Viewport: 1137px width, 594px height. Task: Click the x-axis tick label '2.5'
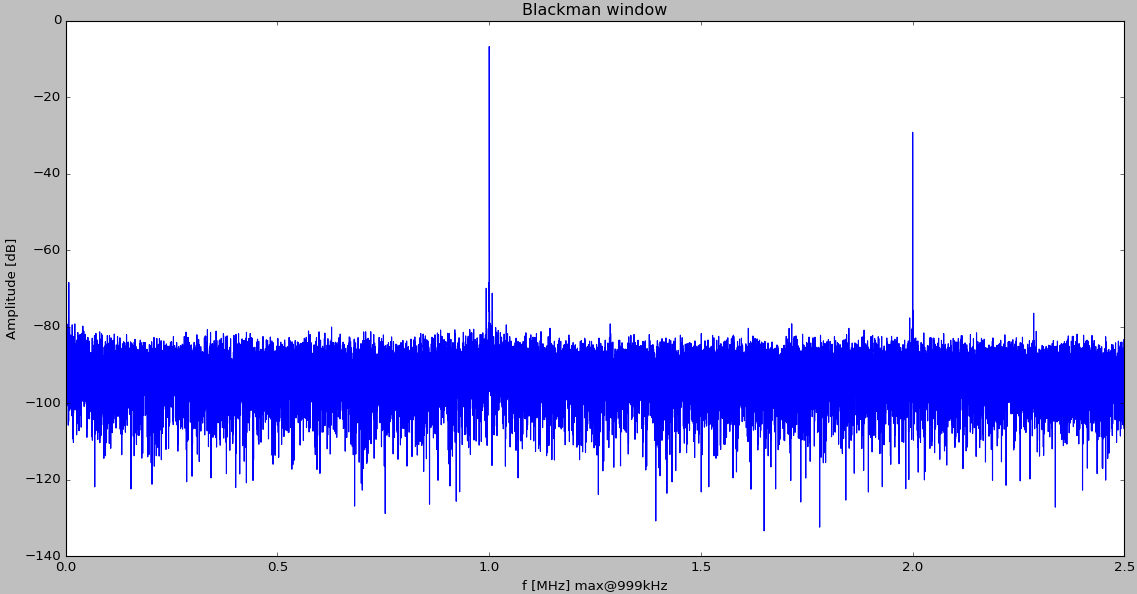click(x=1124, y=567)
